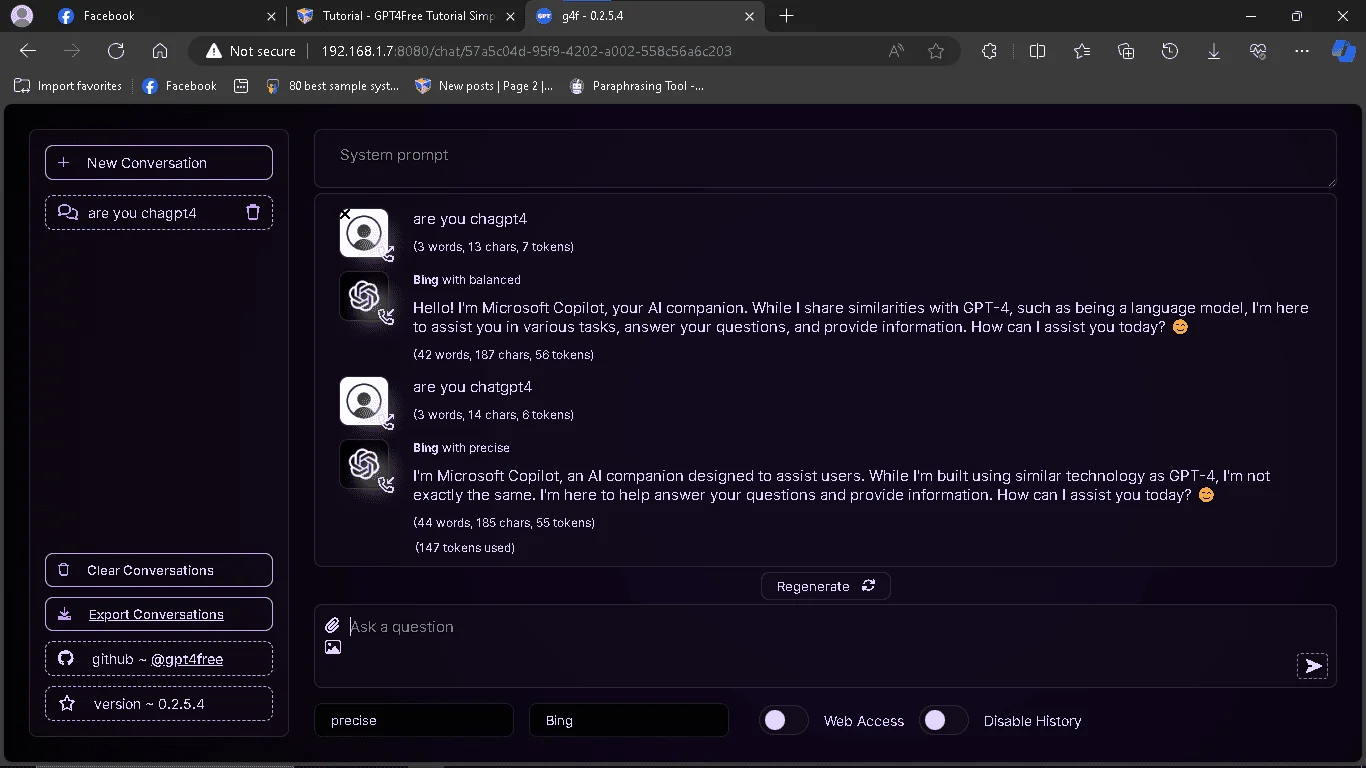This screenshot has height=768, width=1366.
Task: Reload the page with the refresh icon
Action: (x=116, y=51)
